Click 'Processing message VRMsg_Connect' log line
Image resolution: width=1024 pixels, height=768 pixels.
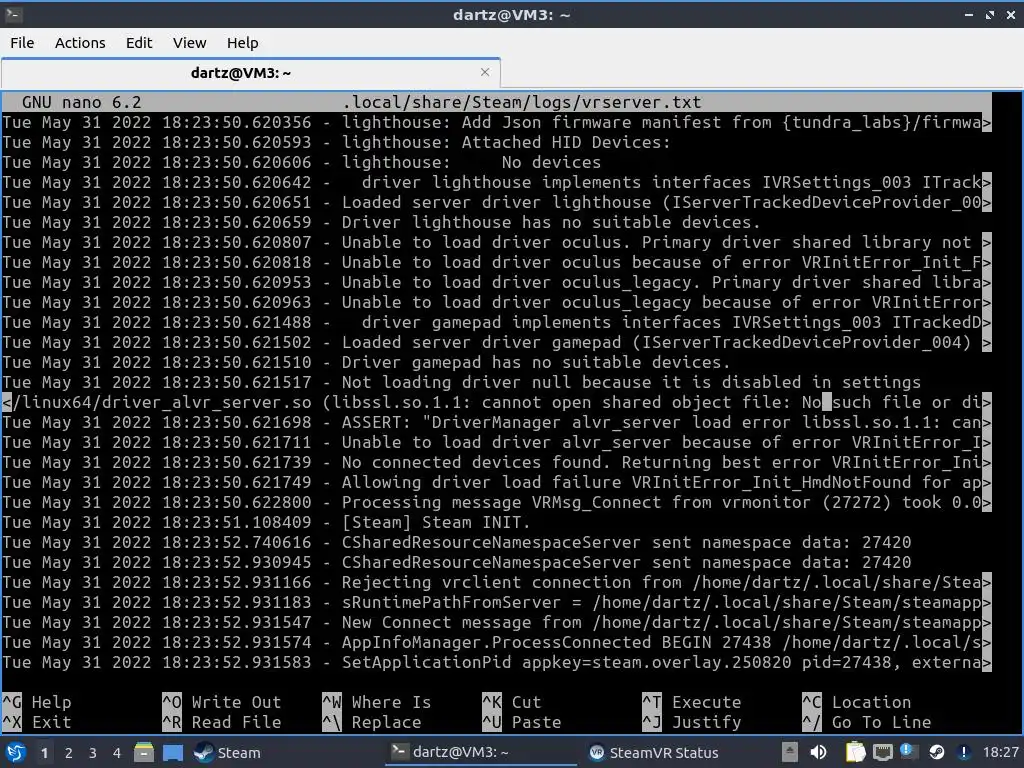coord(496,502)
